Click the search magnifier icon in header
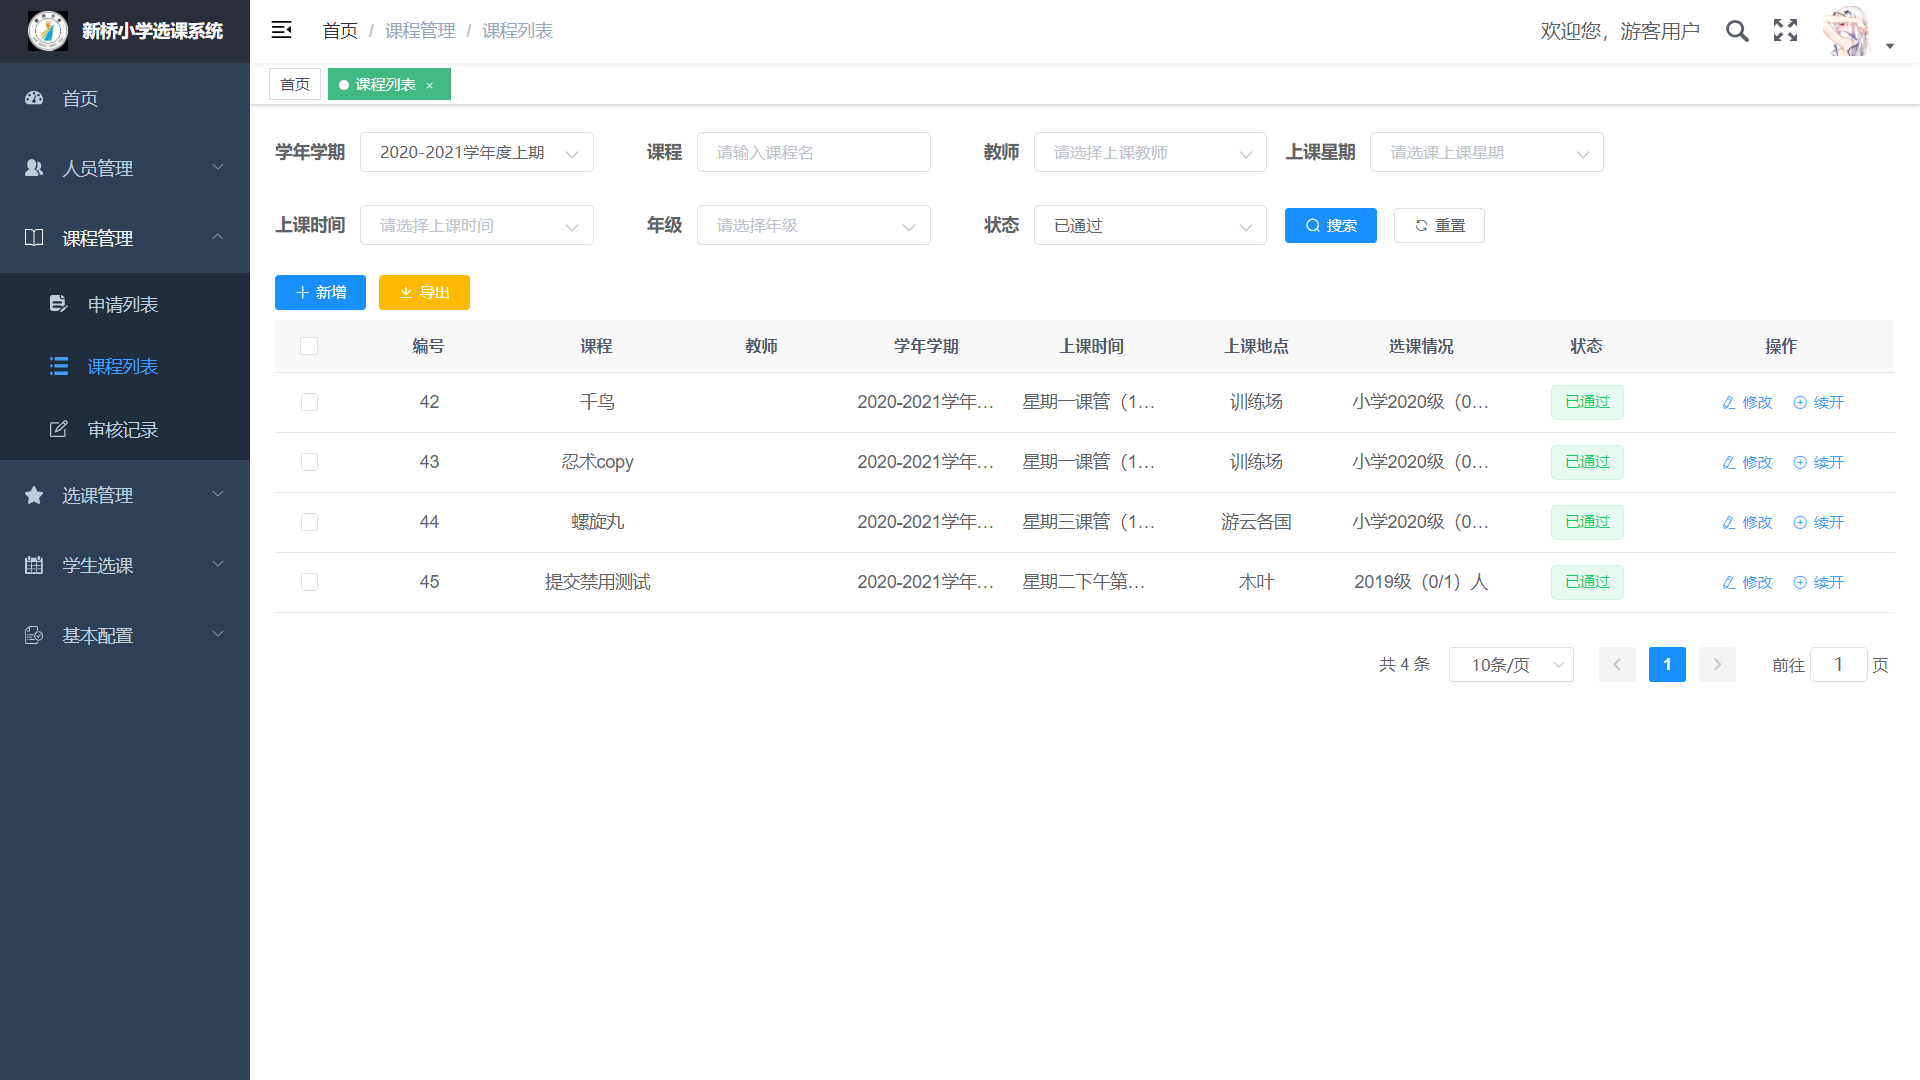1920x1080 pixels. coord(1737,31)
